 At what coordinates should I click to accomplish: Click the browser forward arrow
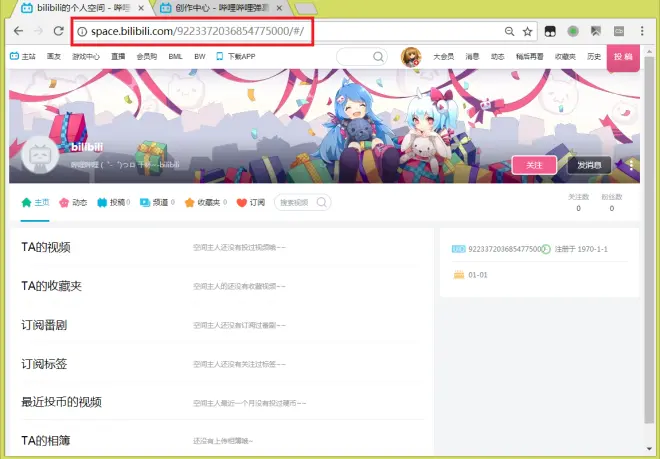point(39,31)
